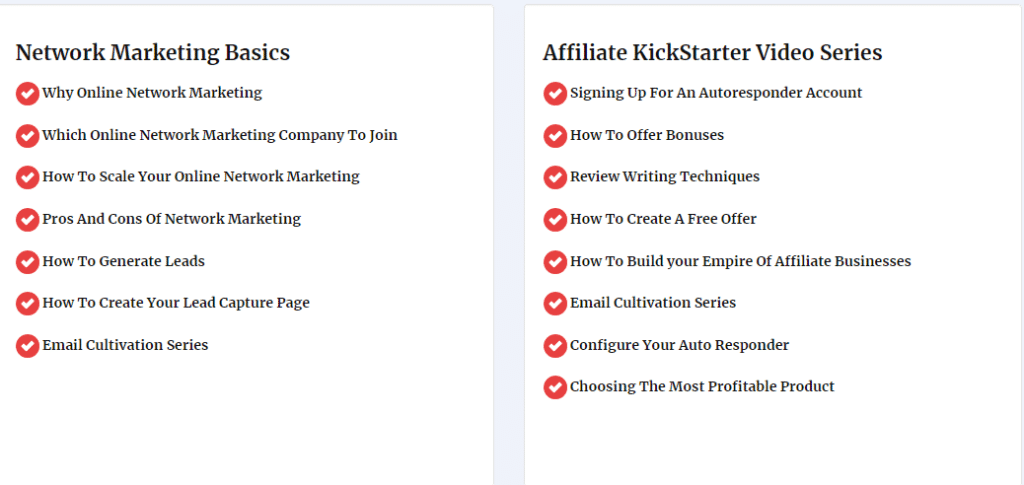Viewport: 1024px width, 485px height.
Task: Click How To Scale Your Online Network Marketing text
Action: [x=201, y=176]
